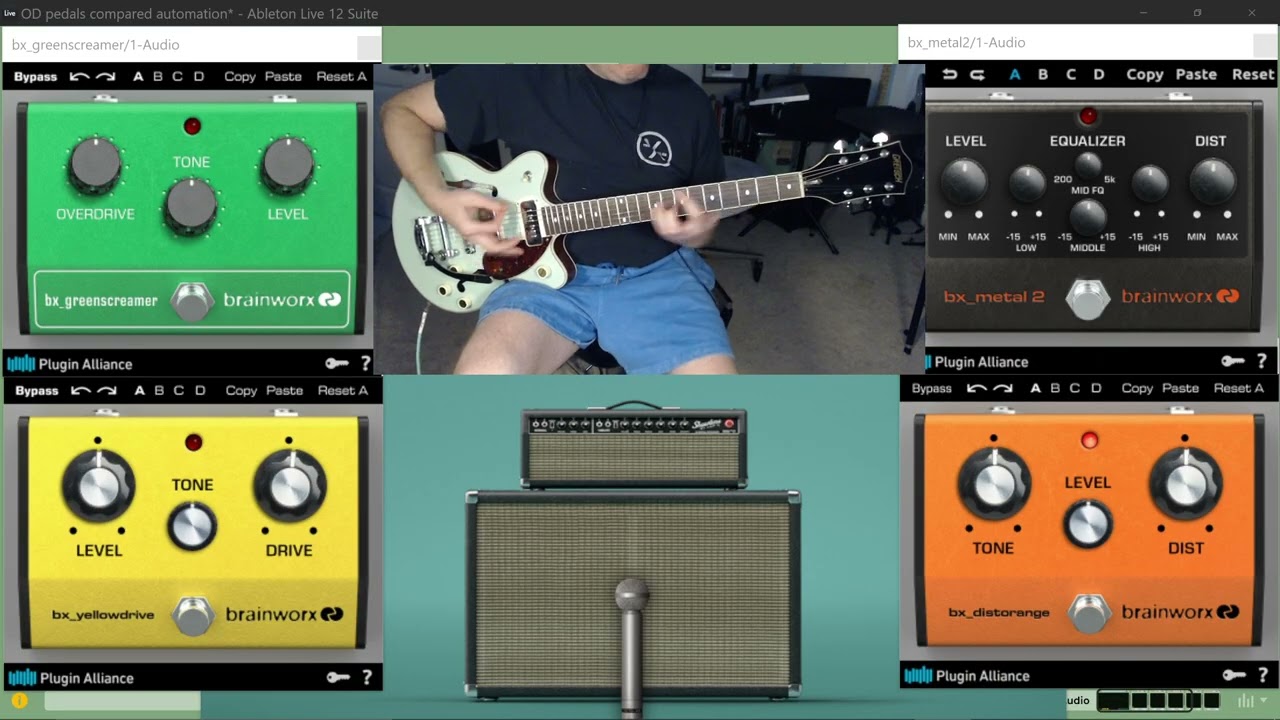
Task: Click Copy in bx_distorange toolbar
Action: point(1137,389)
